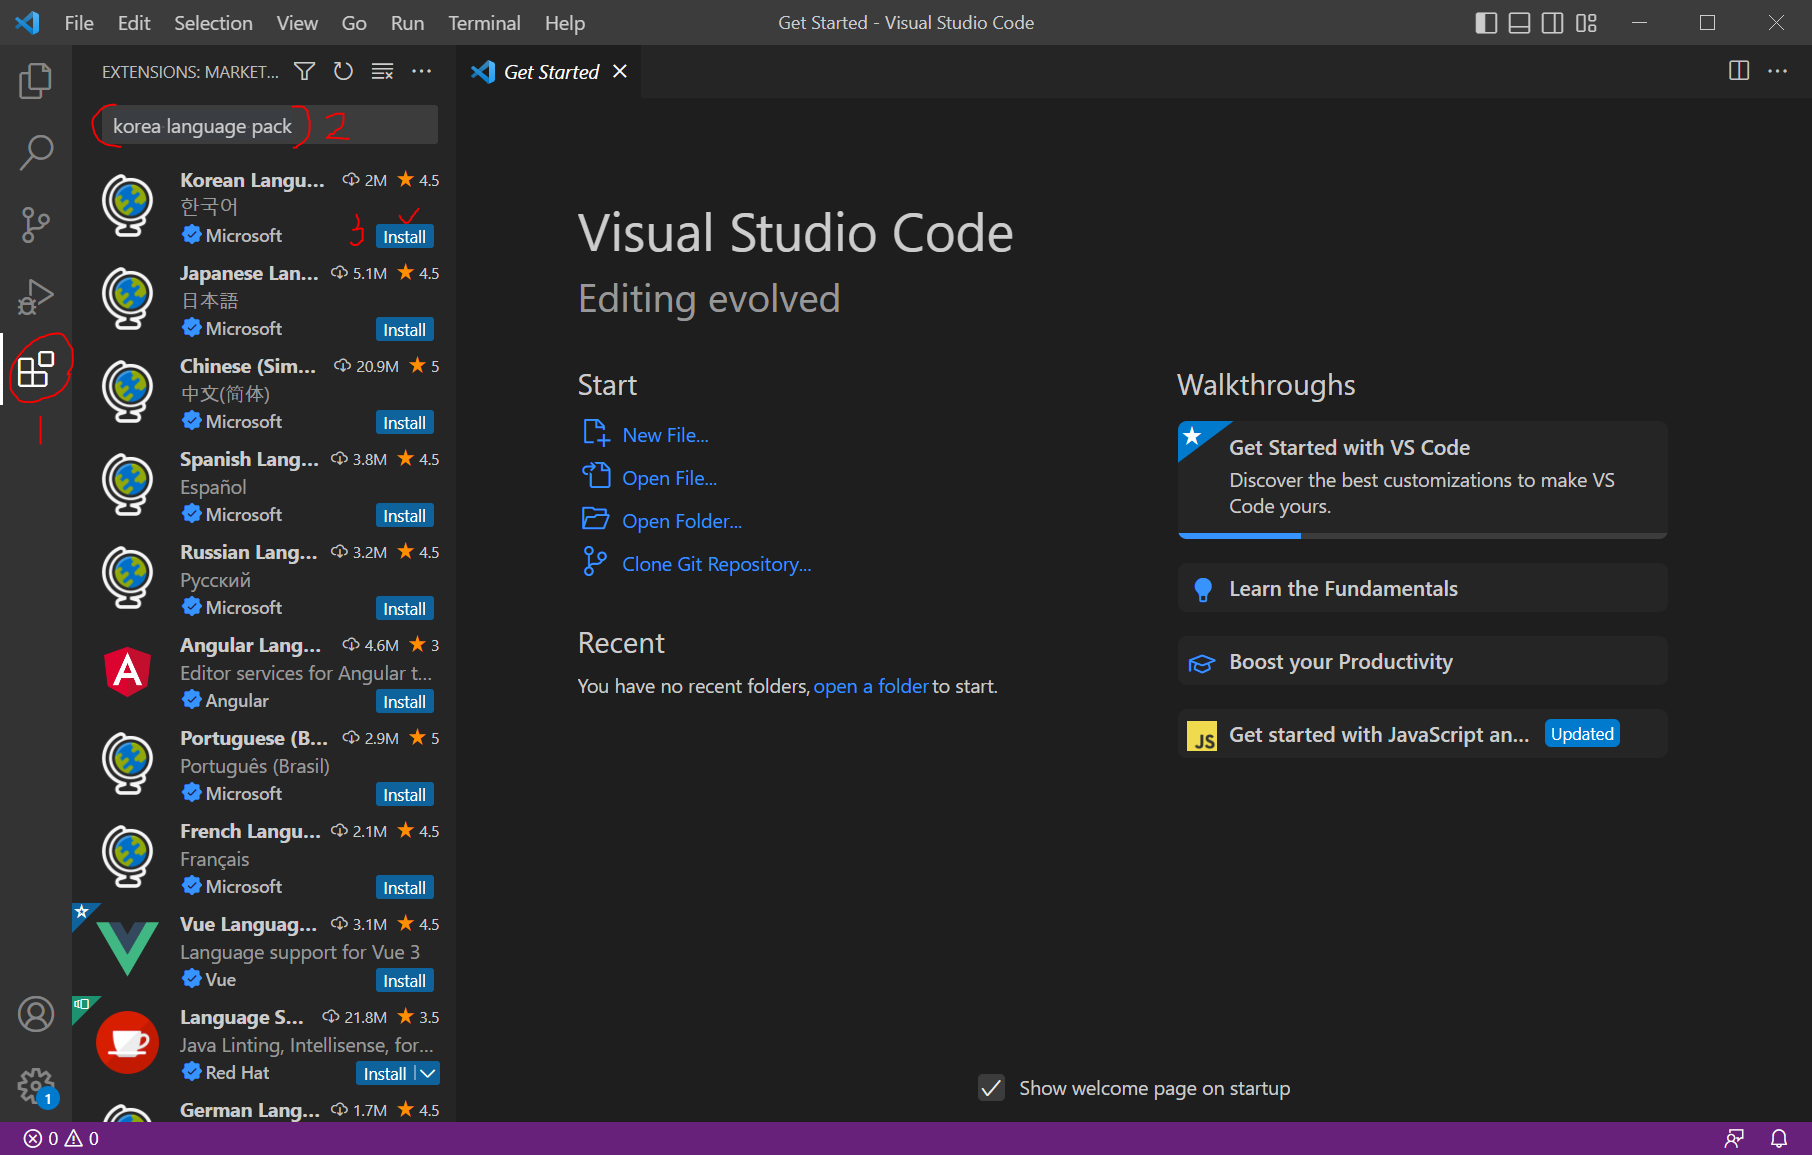Split the editor right
The image size is (1812, 1155).
[1739, 71]
